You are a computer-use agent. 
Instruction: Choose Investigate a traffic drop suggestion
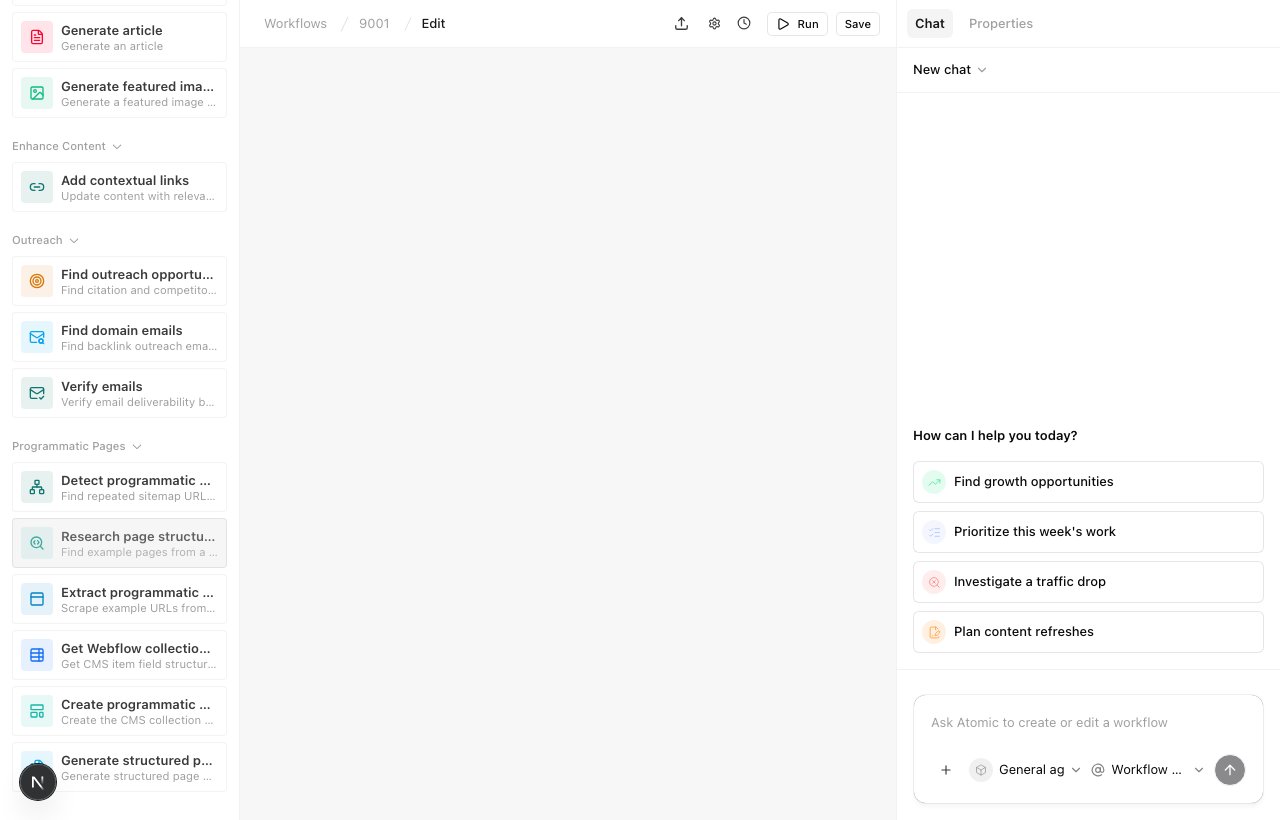[1088, 582]
